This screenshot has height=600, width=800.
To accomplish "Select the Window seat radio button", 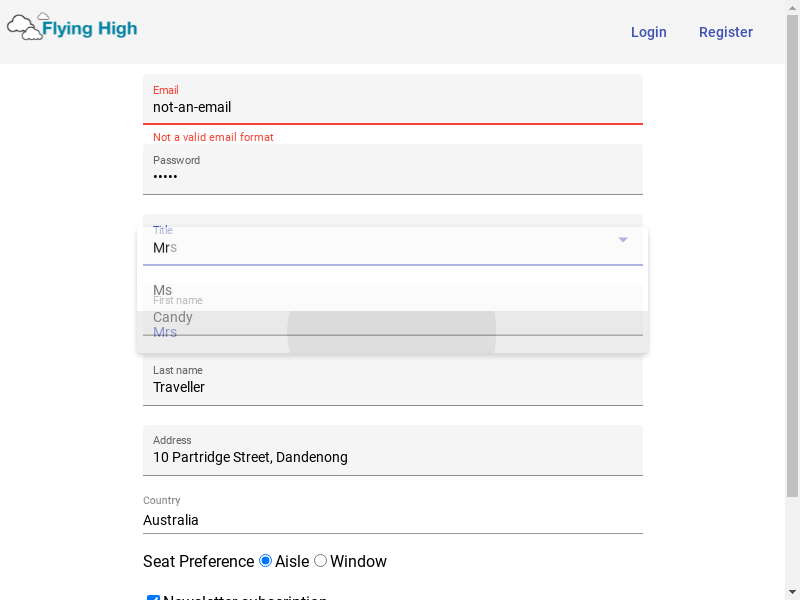I will point(320,561).
